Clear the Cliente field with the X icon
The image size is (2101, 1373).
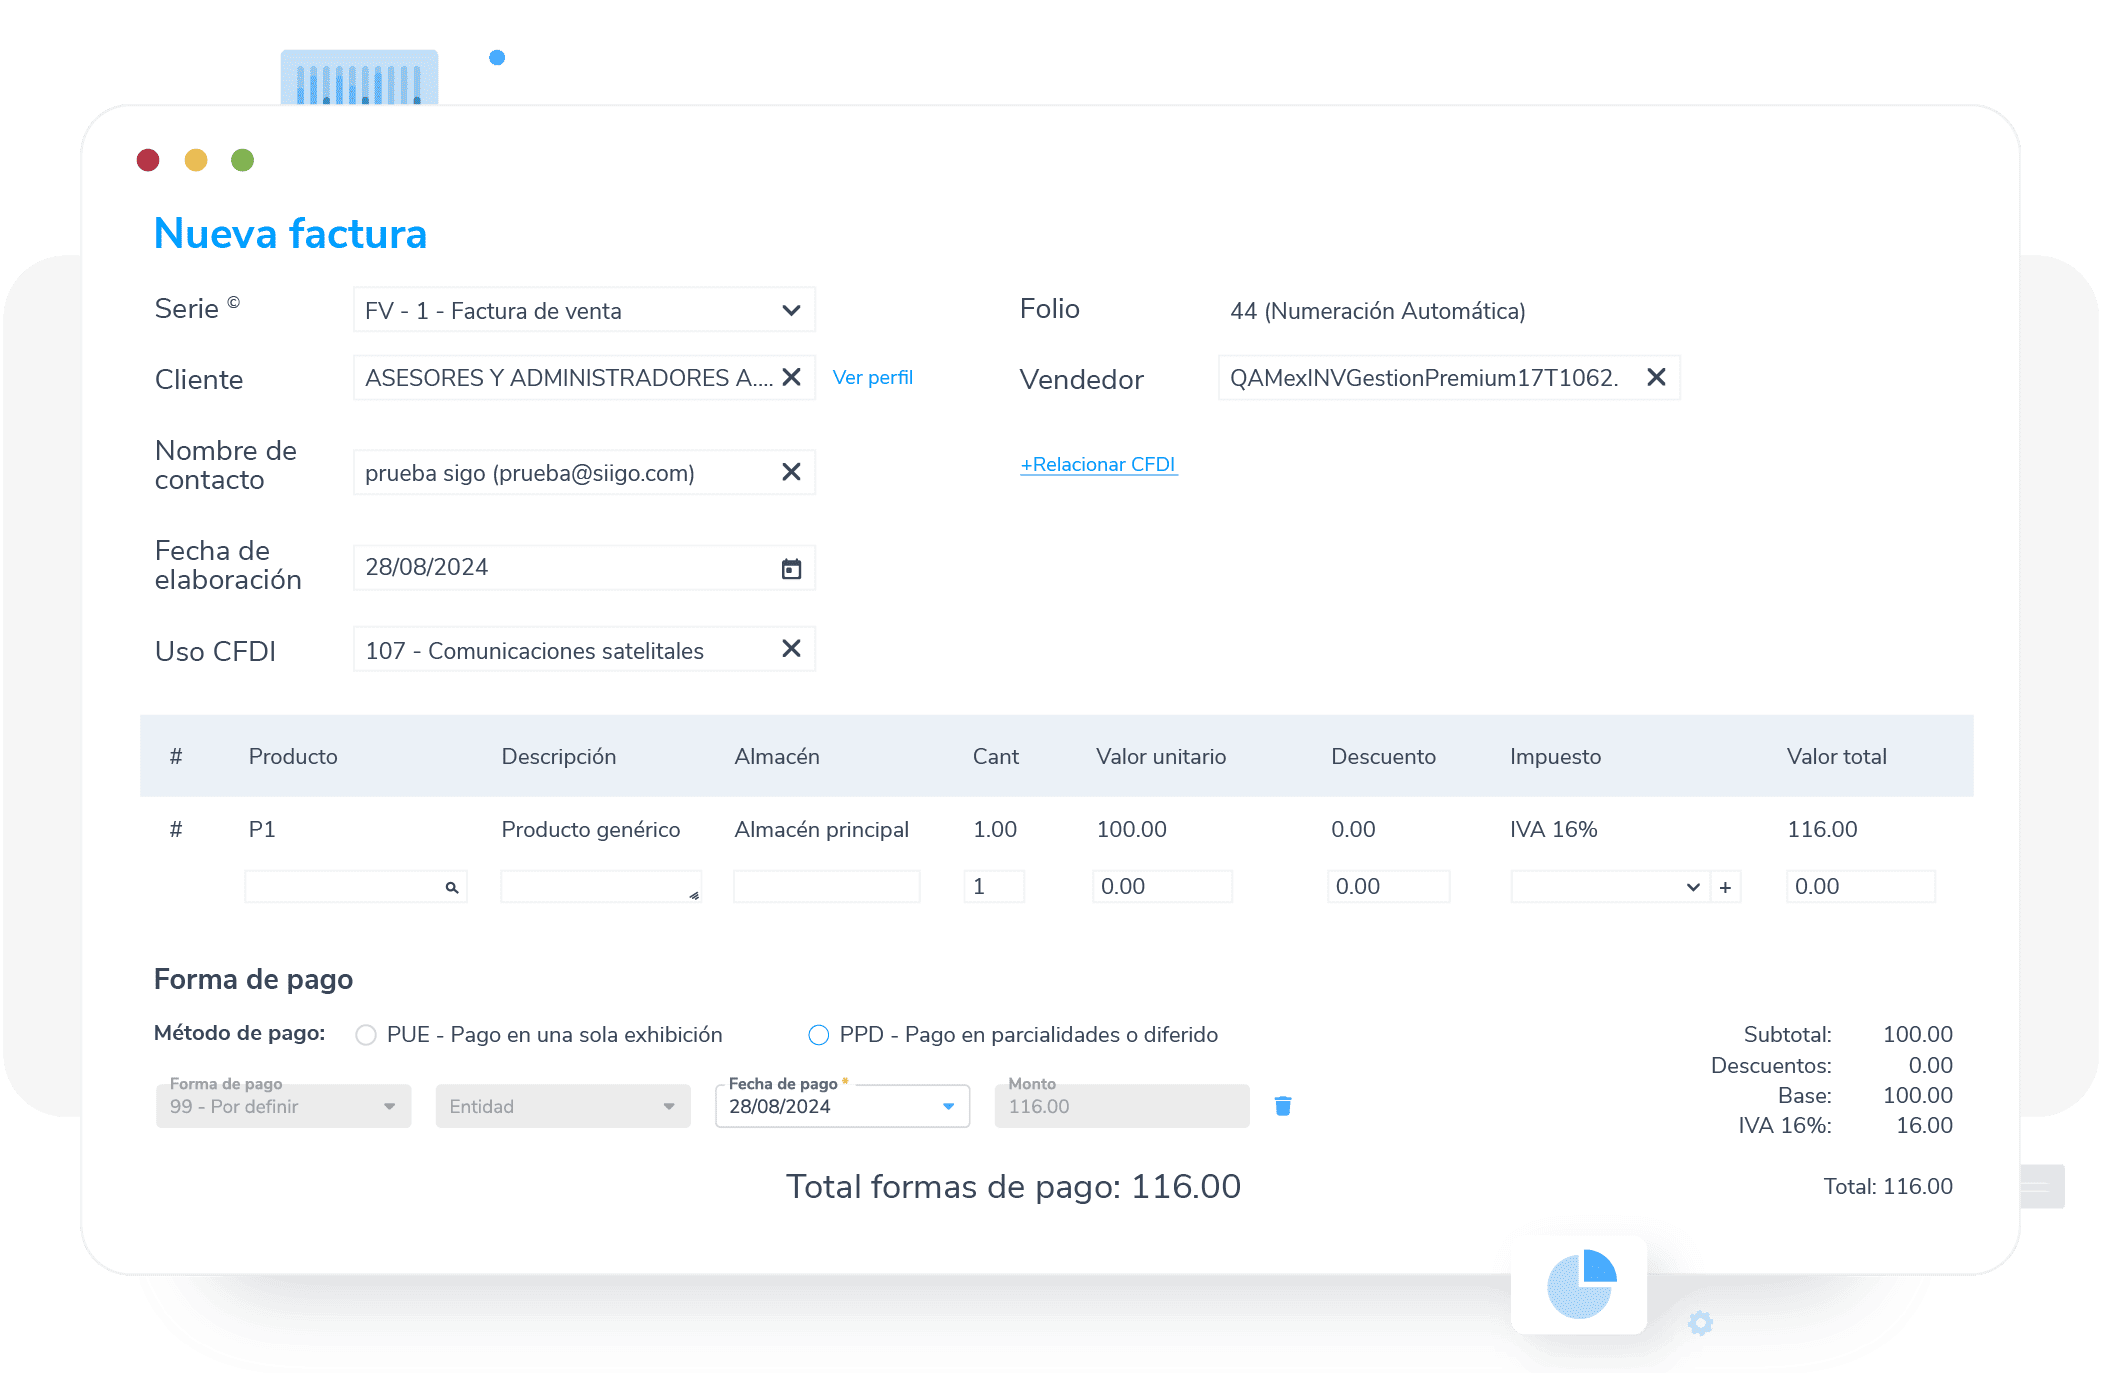tap(791, 377)
